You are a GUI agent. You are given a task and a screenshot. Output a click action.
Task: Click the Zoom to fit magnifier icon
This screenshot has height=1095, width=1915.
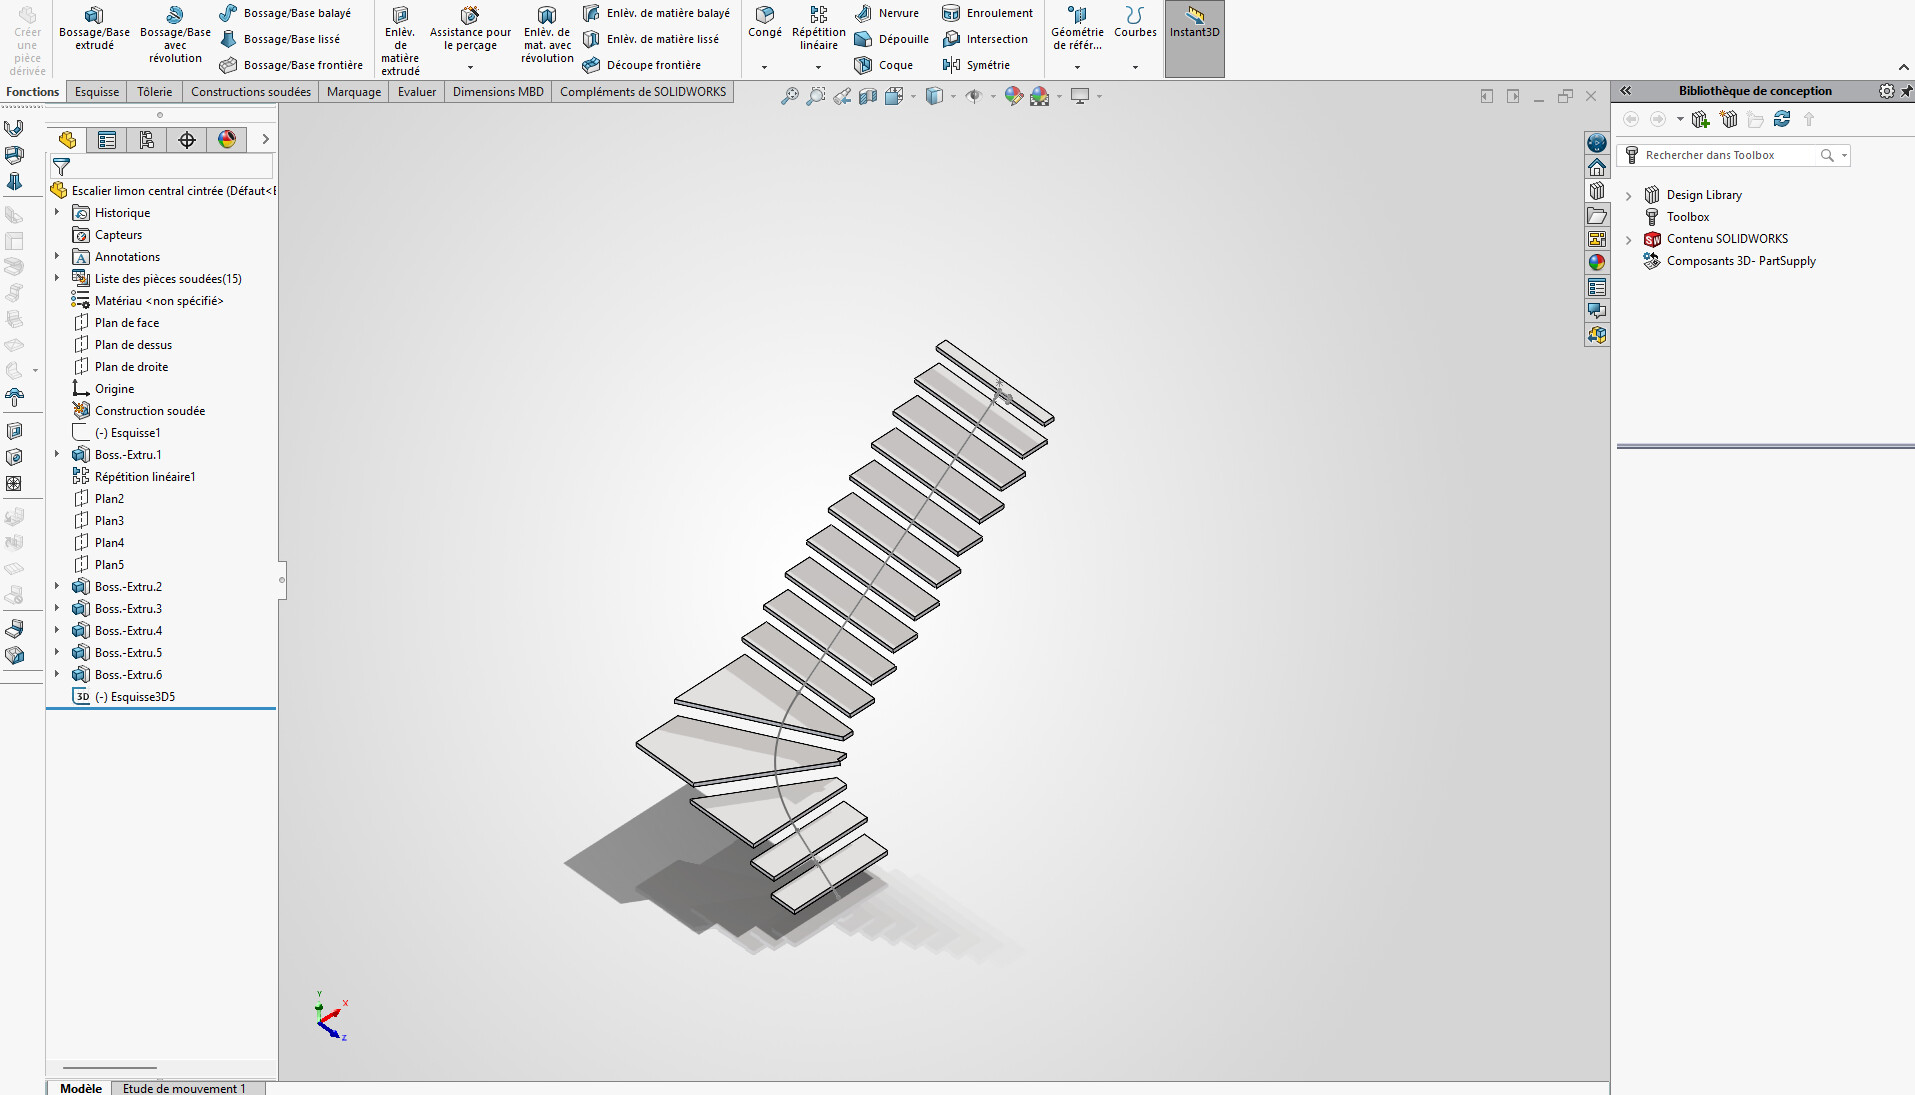[x=790, y=96]
